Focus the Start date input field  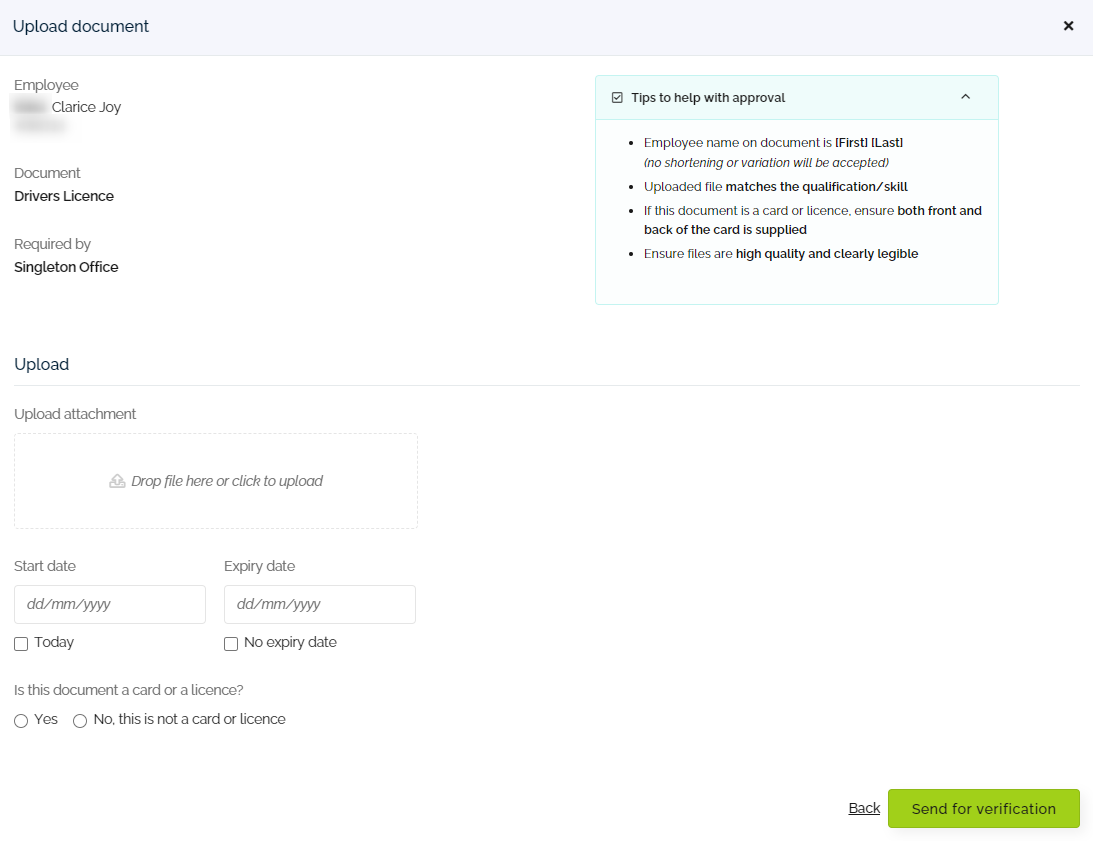[110, 605]
